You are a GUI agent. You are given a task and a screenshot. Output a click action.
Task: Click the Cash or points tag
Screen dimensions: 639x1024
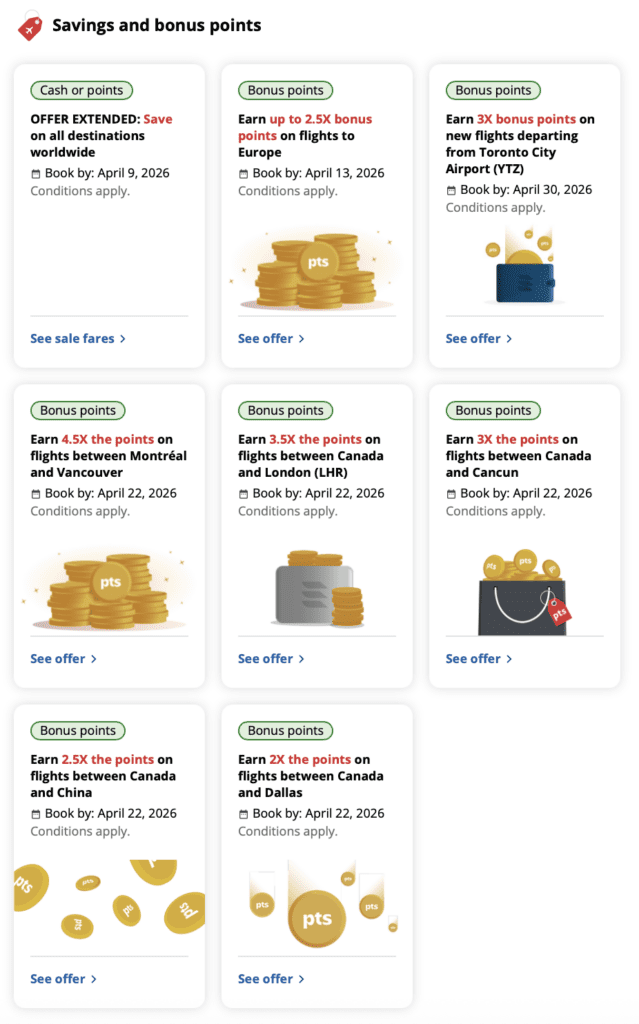(81, 91)
